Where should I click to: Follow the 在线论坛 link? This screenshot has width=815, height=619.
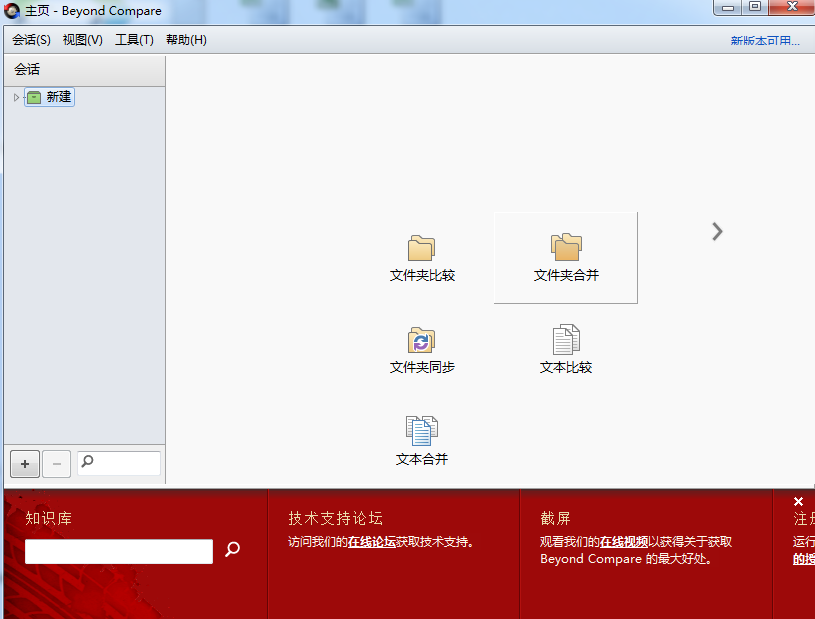pyautogui.click(x=372, y=542)
